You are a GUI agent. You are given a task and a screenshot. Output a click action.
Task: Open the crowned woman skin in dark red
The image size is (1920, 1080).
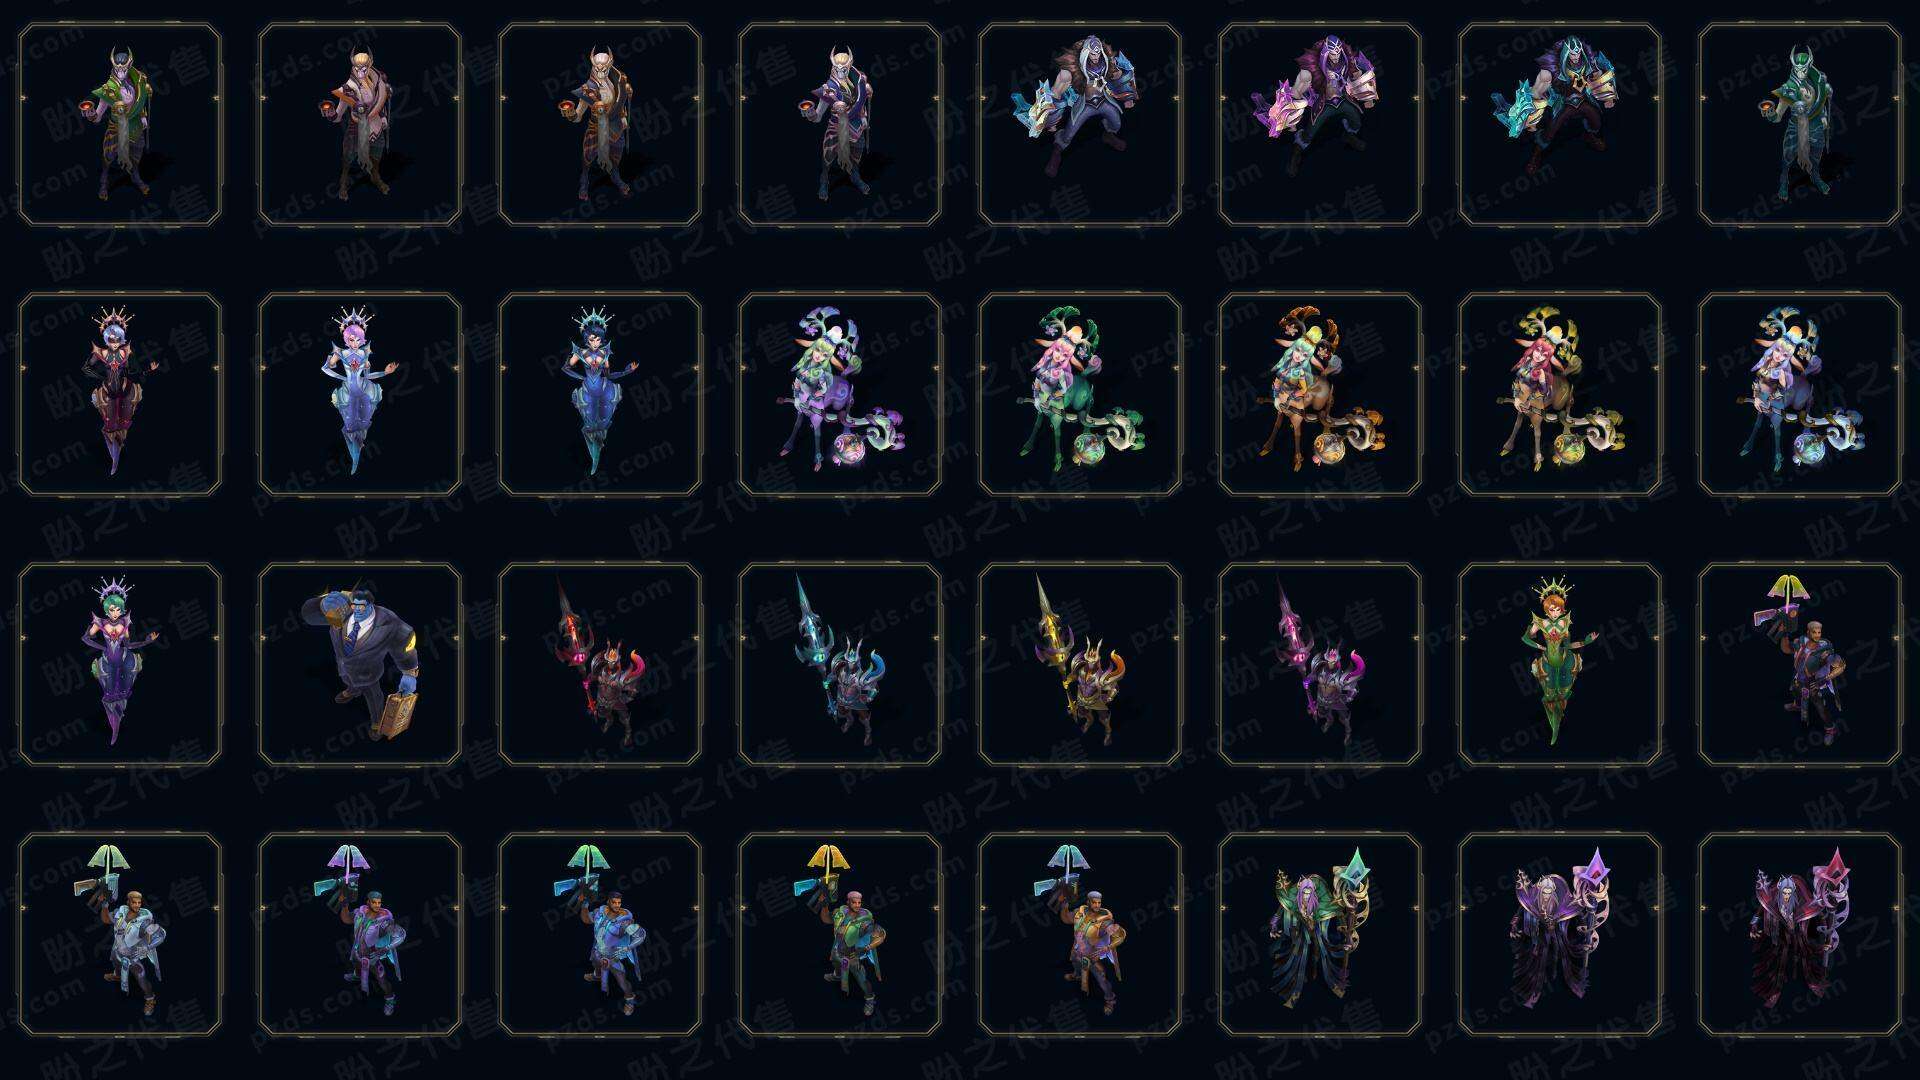click(120, 394)
